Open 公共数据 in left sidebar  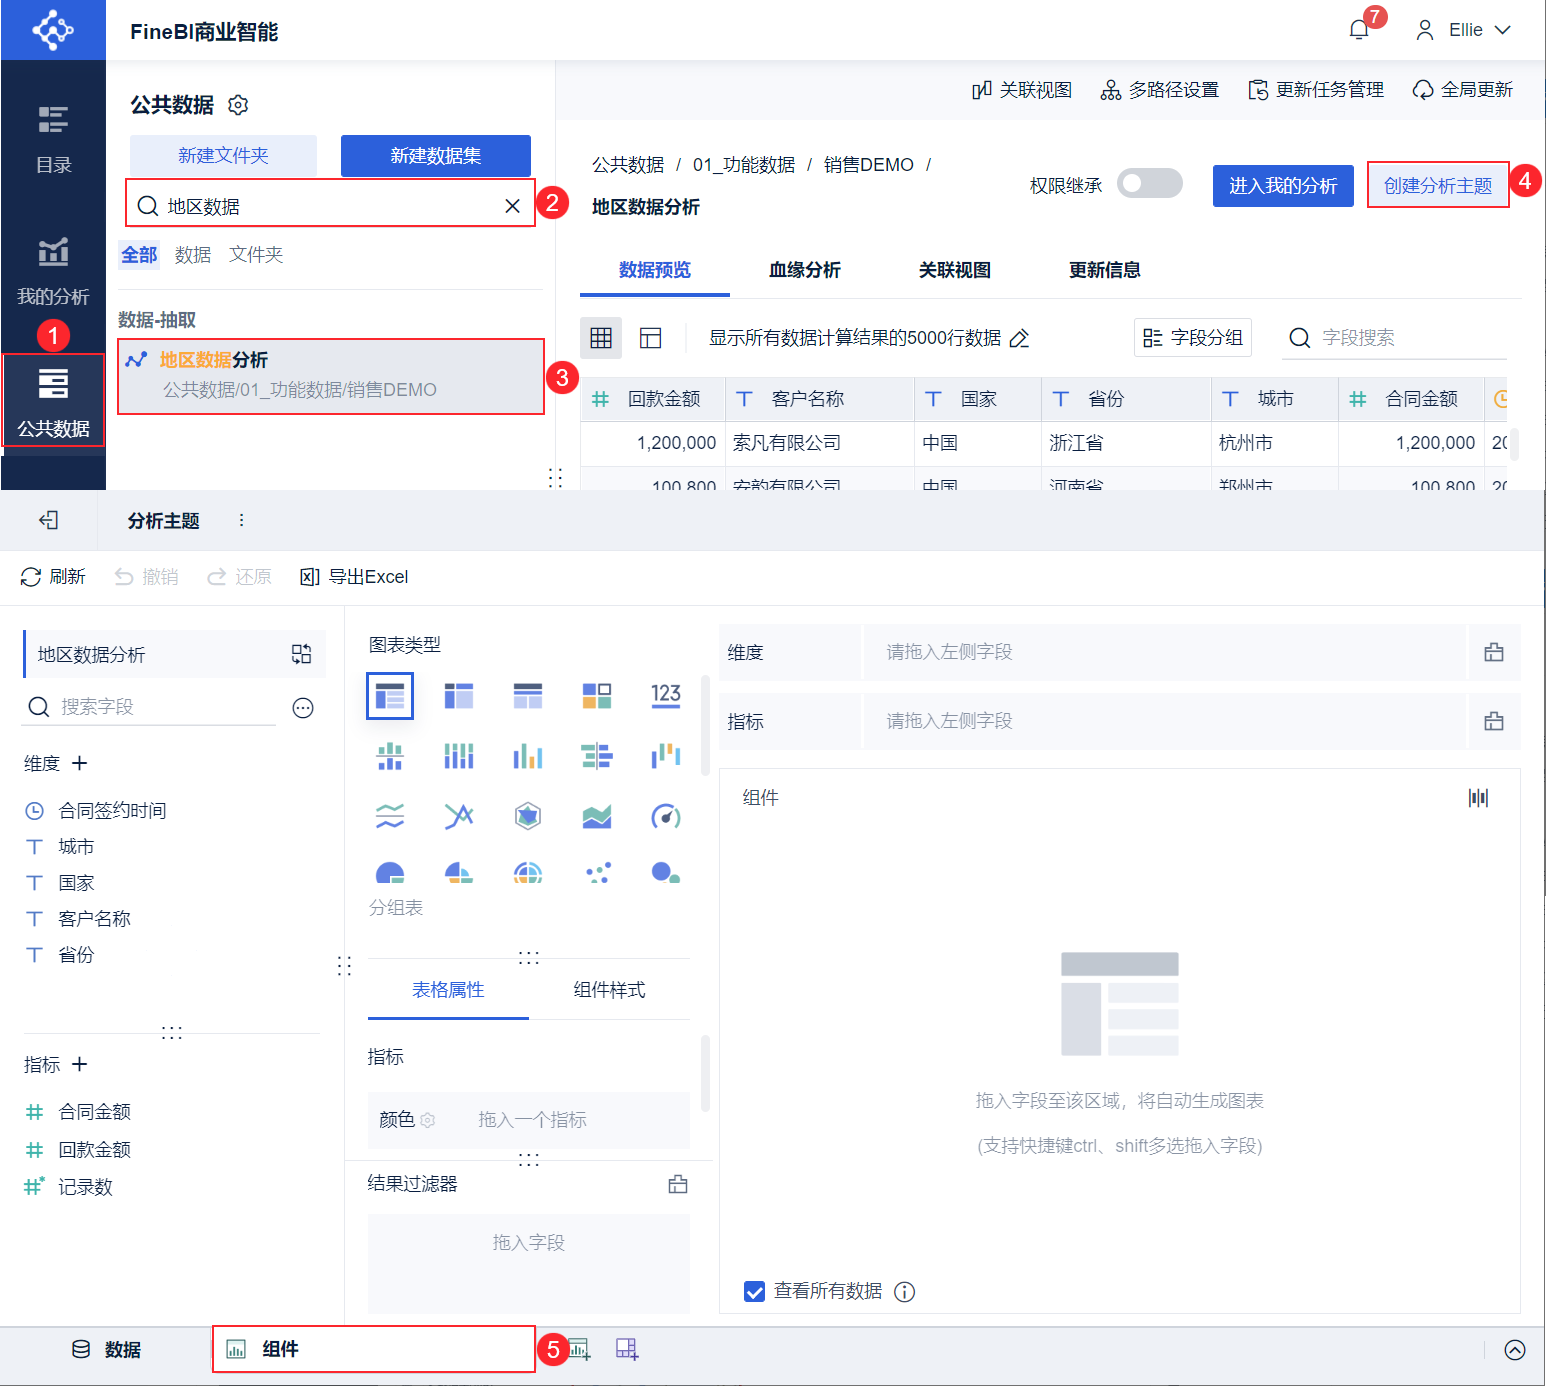(53, 403)
